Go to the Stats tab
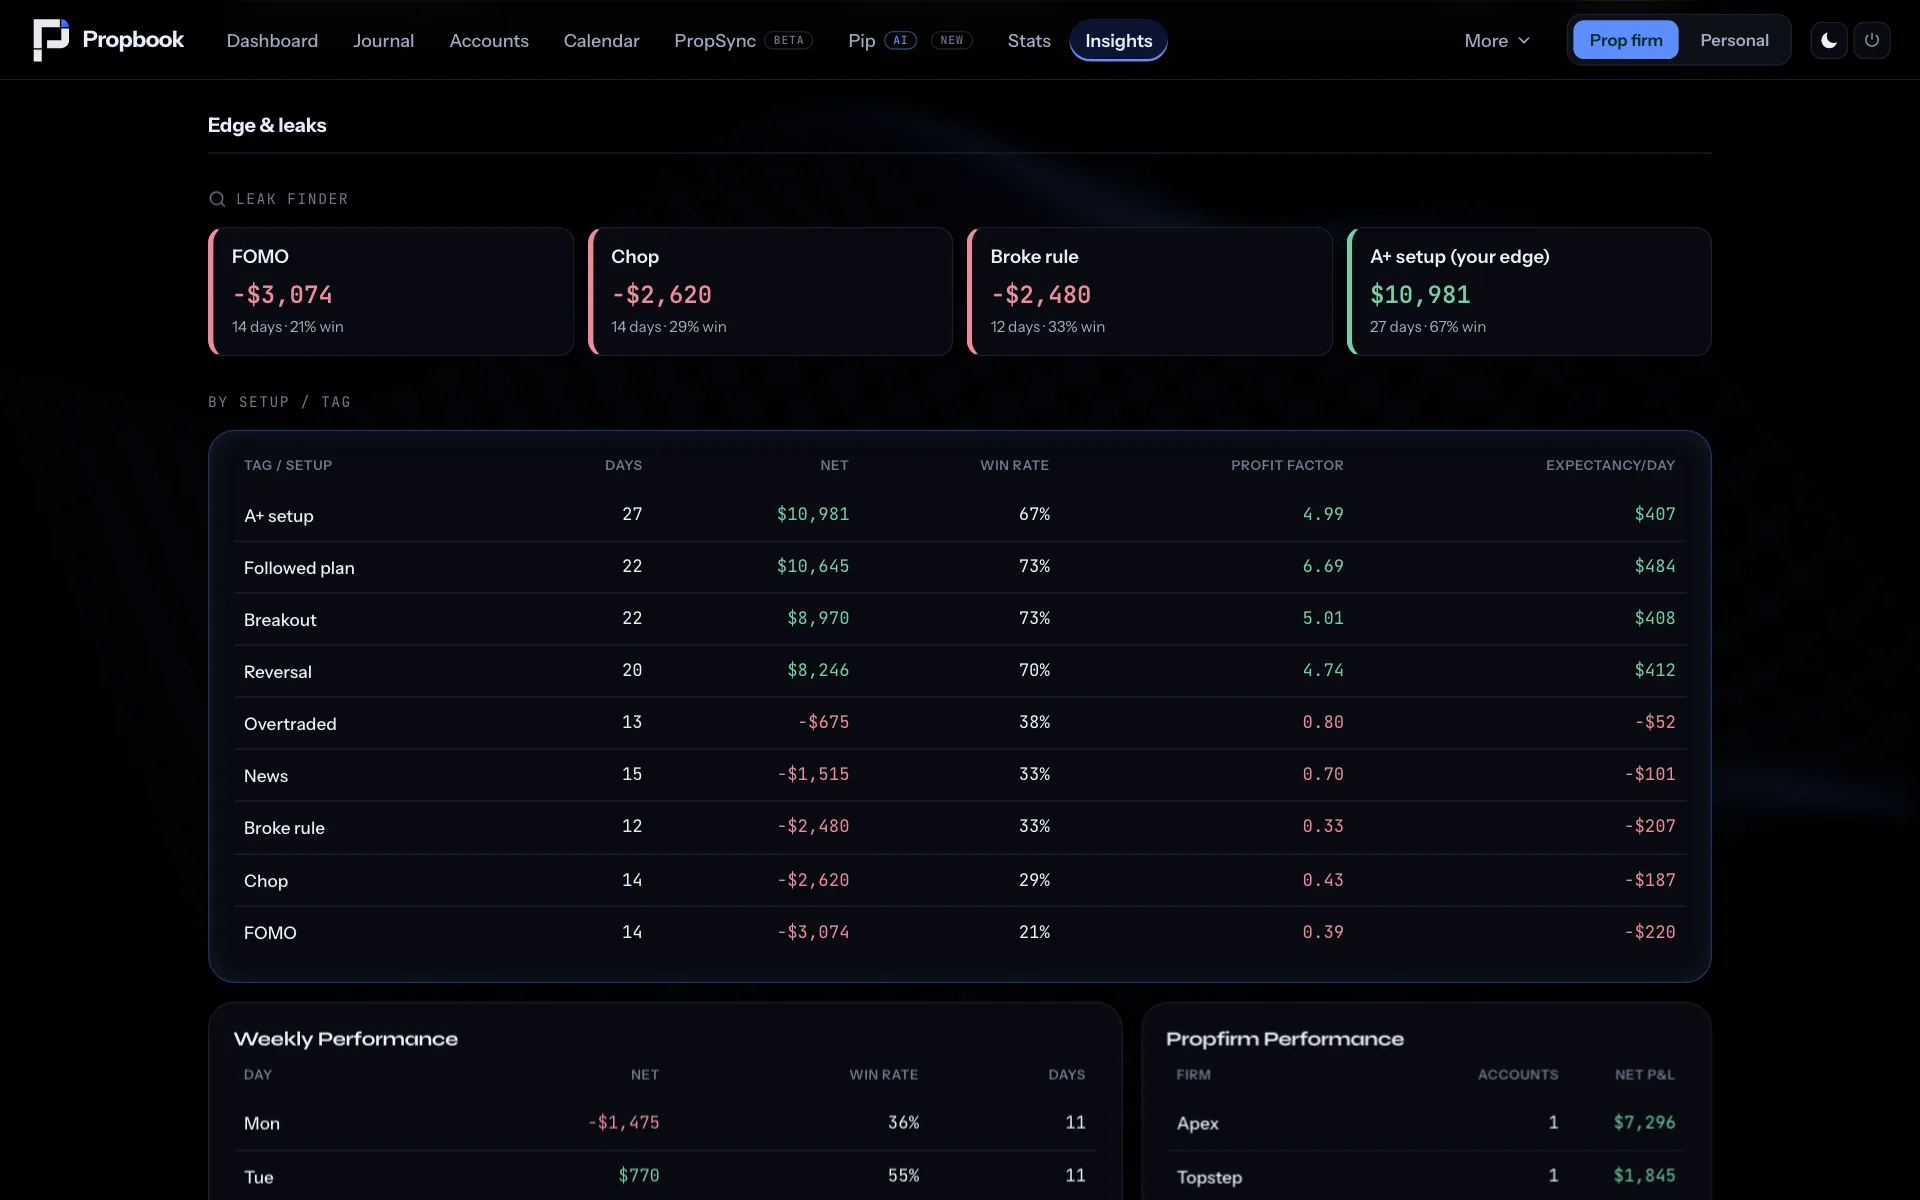The width and height of the screenshot is (1920, 1200). click(x=1029, y=40)
